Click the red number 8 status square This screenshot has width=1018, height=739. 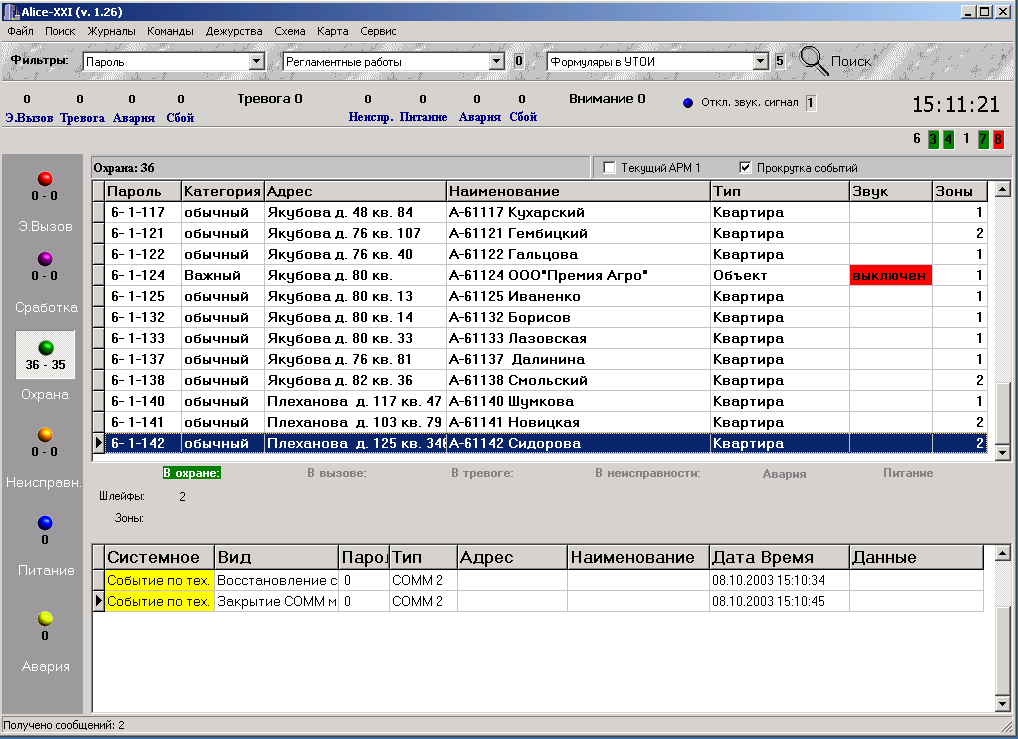(x=998, y=139)
